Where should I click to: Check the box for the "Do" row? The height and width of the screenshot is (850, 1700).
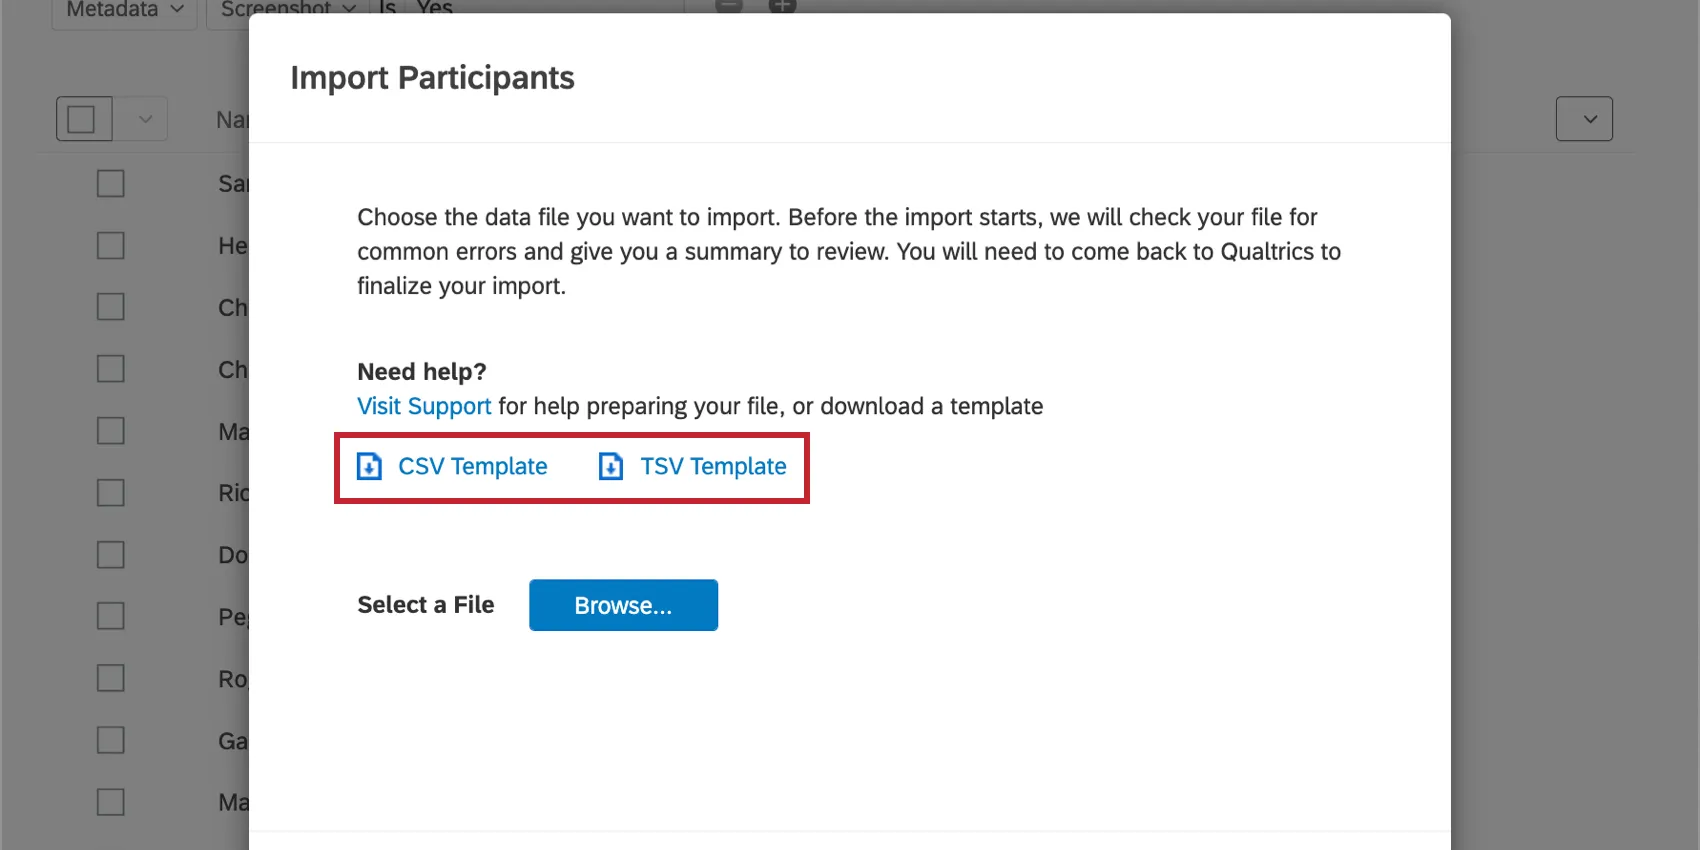pyautogui.click(x=111, y=555)
